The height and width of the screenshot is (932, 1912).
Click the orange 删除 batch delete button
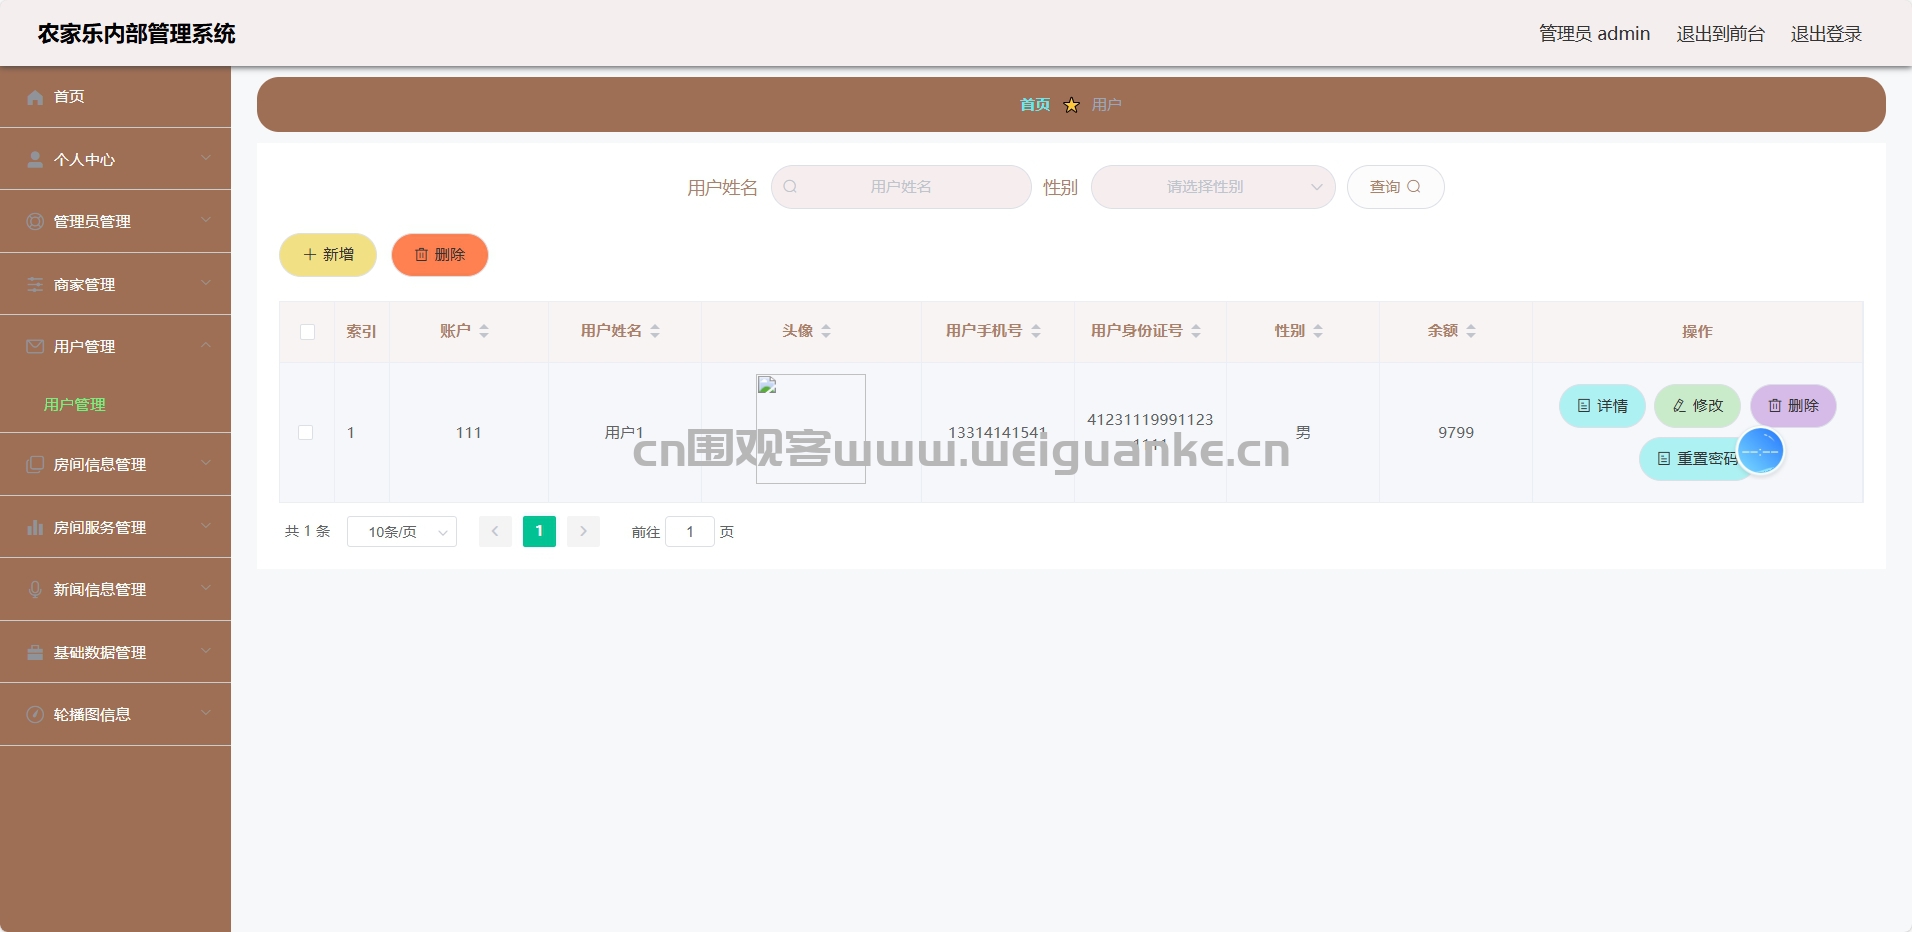(440, 255)
